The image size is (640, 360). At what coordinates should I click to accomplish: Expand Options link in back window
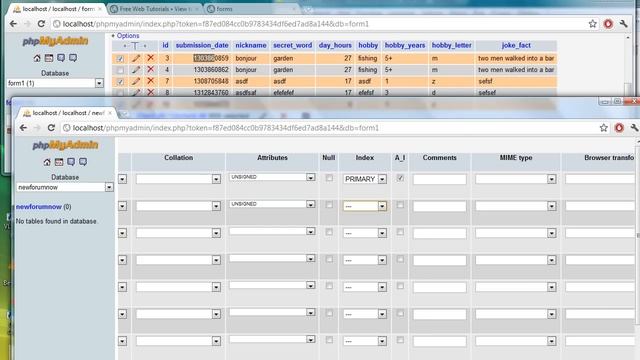point(128,36)
